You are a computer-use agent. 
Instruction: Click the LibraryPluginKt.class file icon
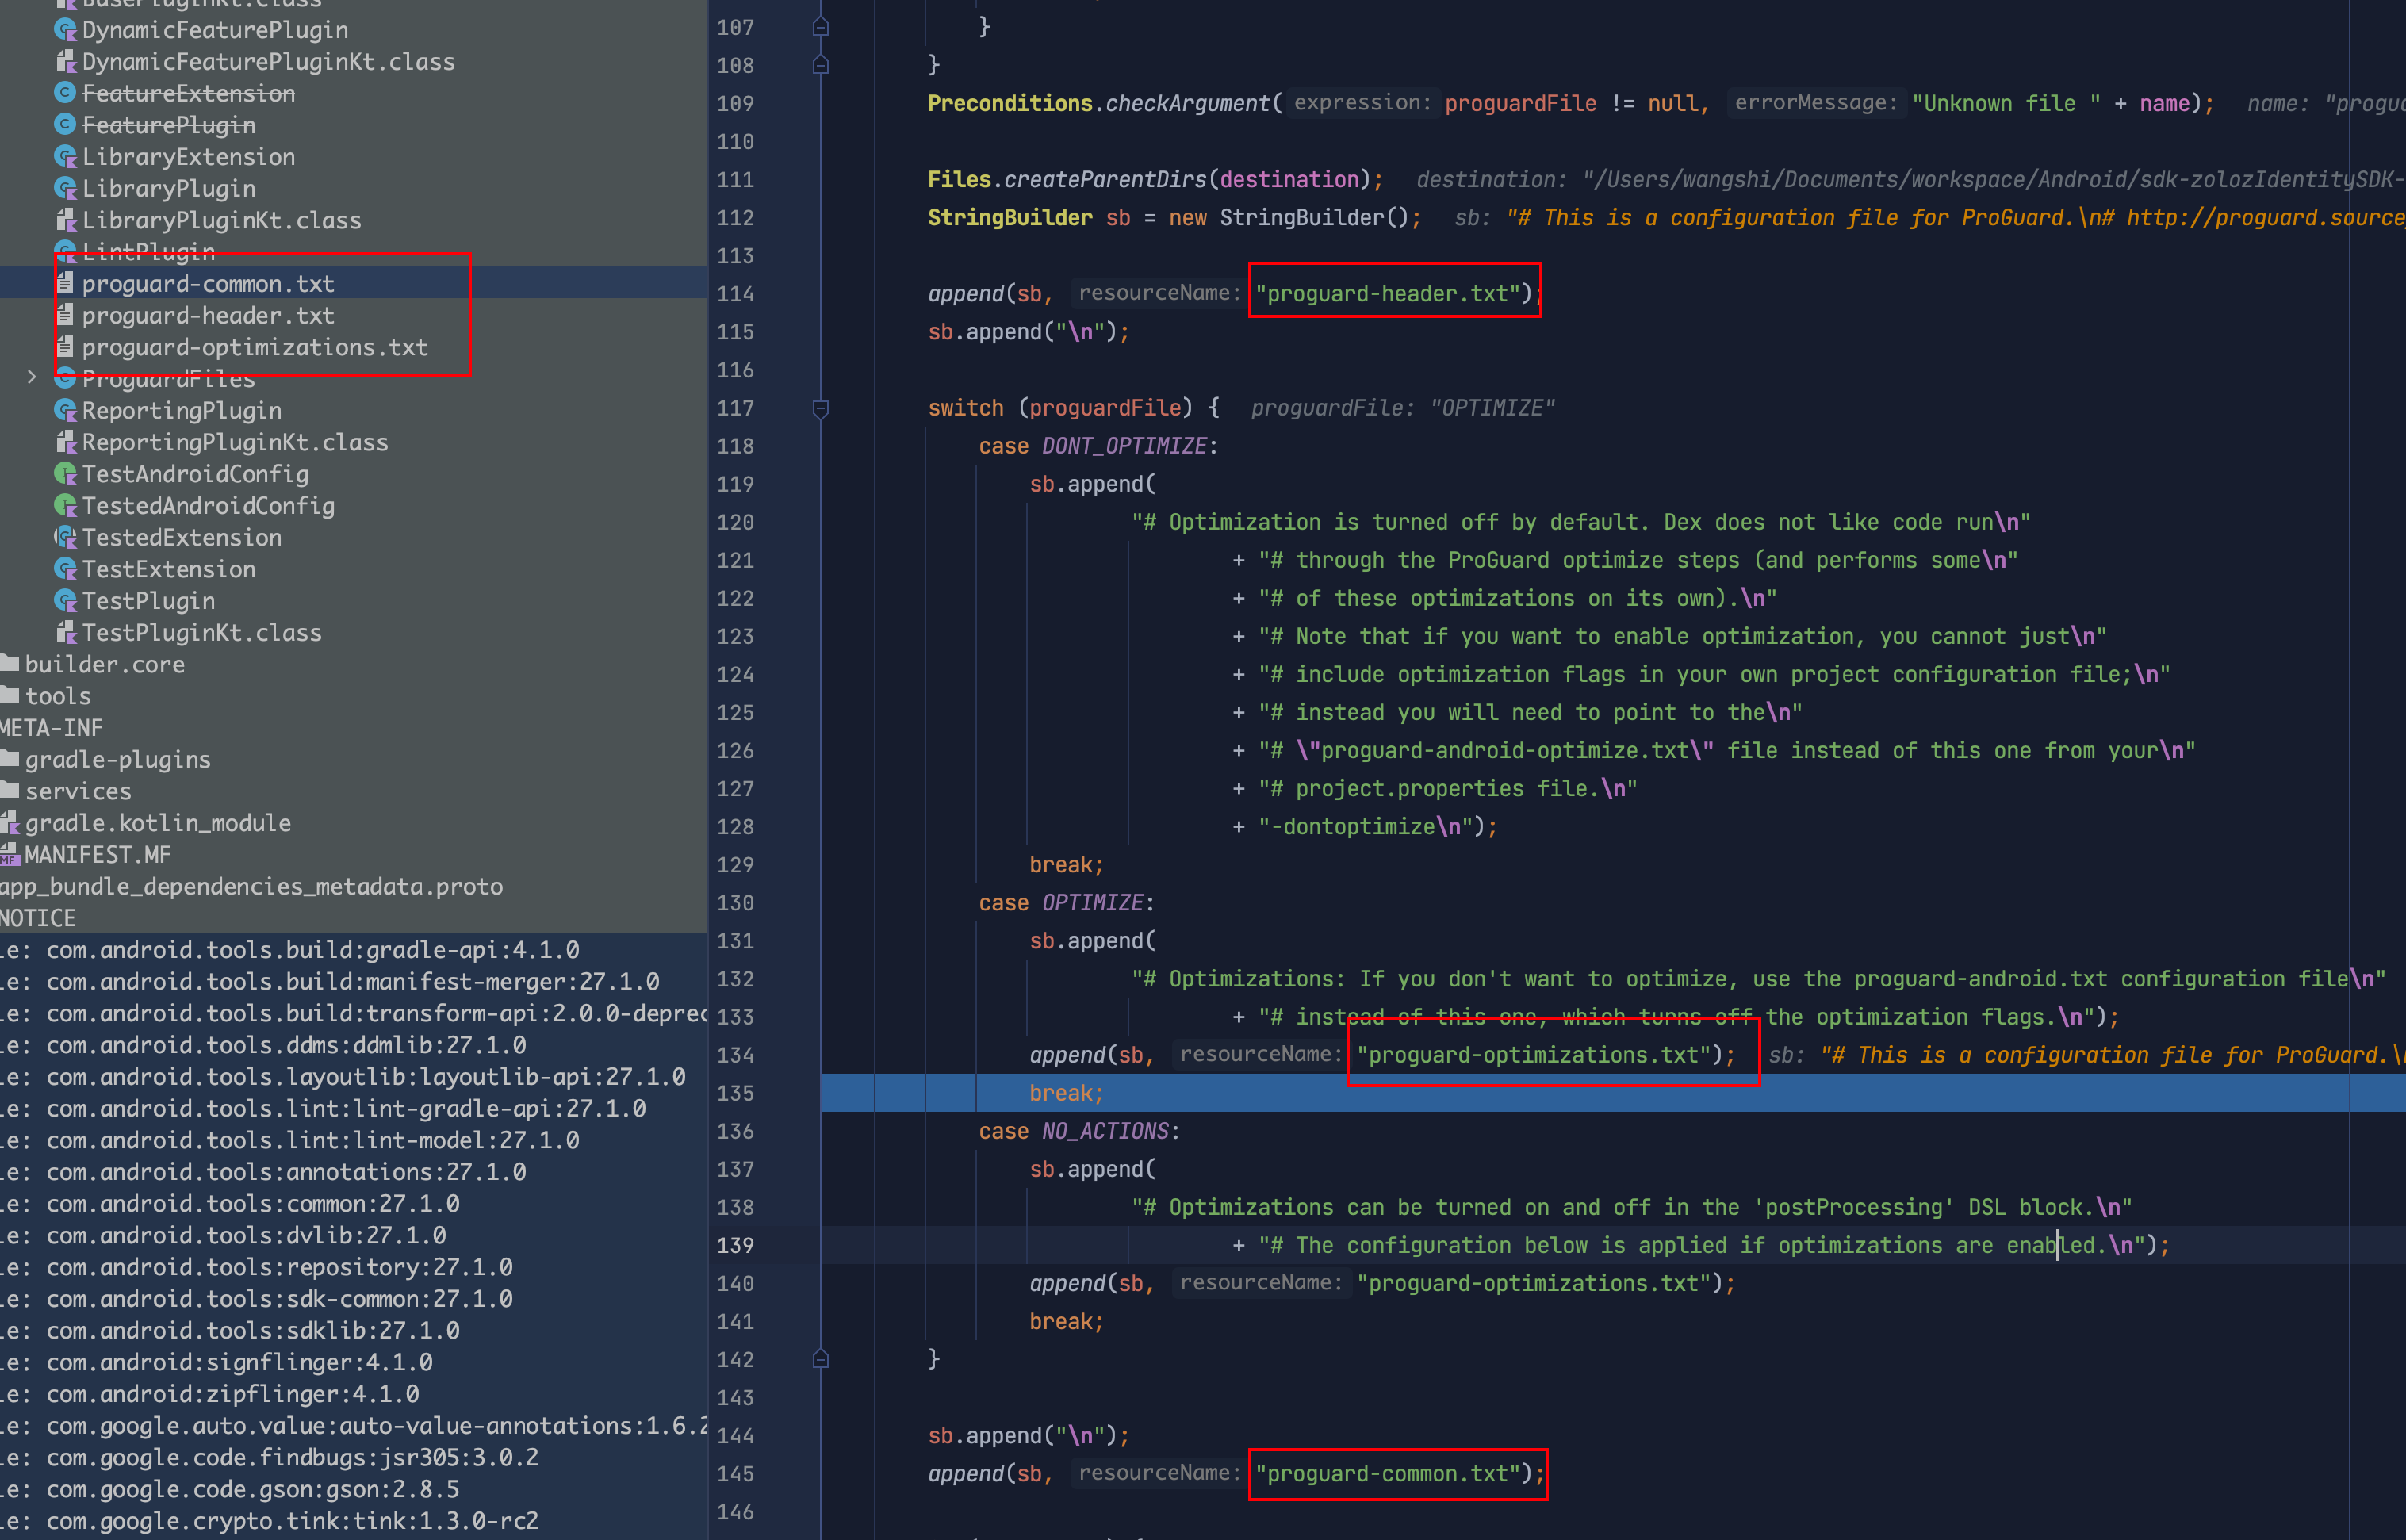[x=65, y=220]
